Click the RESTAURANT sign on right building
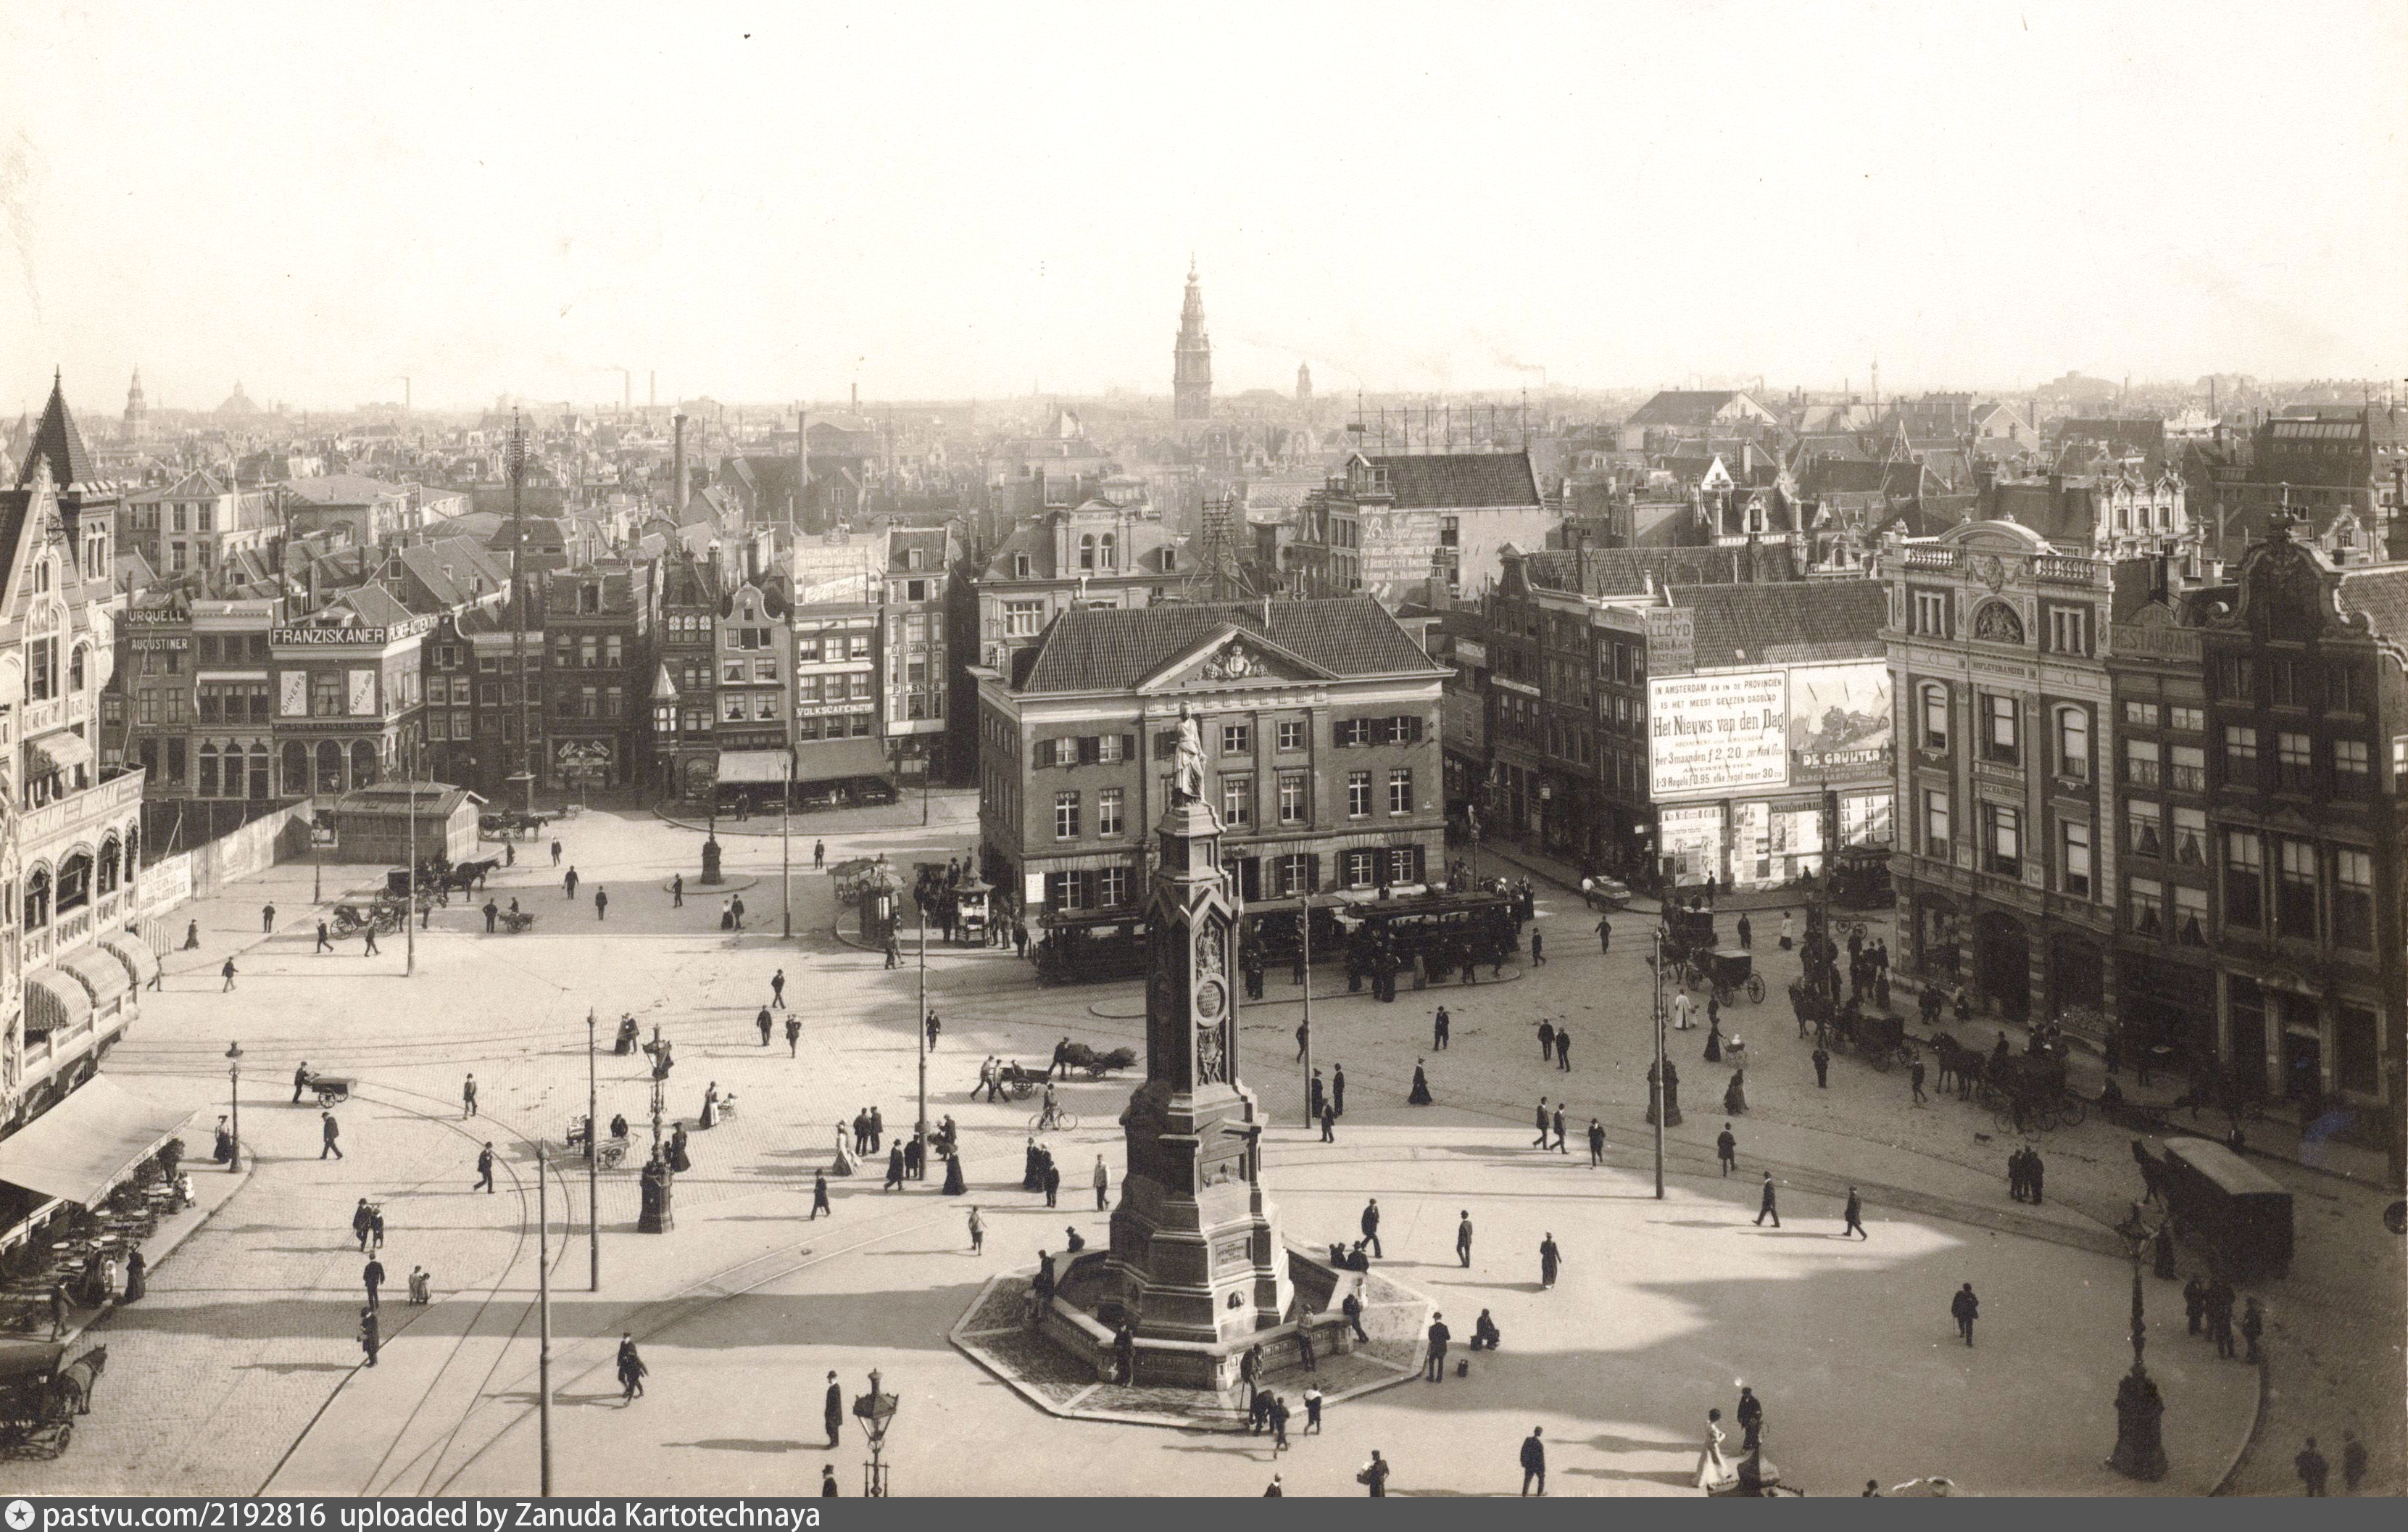Screen dimensions: 2408x1532 (x=2155, y=641)
